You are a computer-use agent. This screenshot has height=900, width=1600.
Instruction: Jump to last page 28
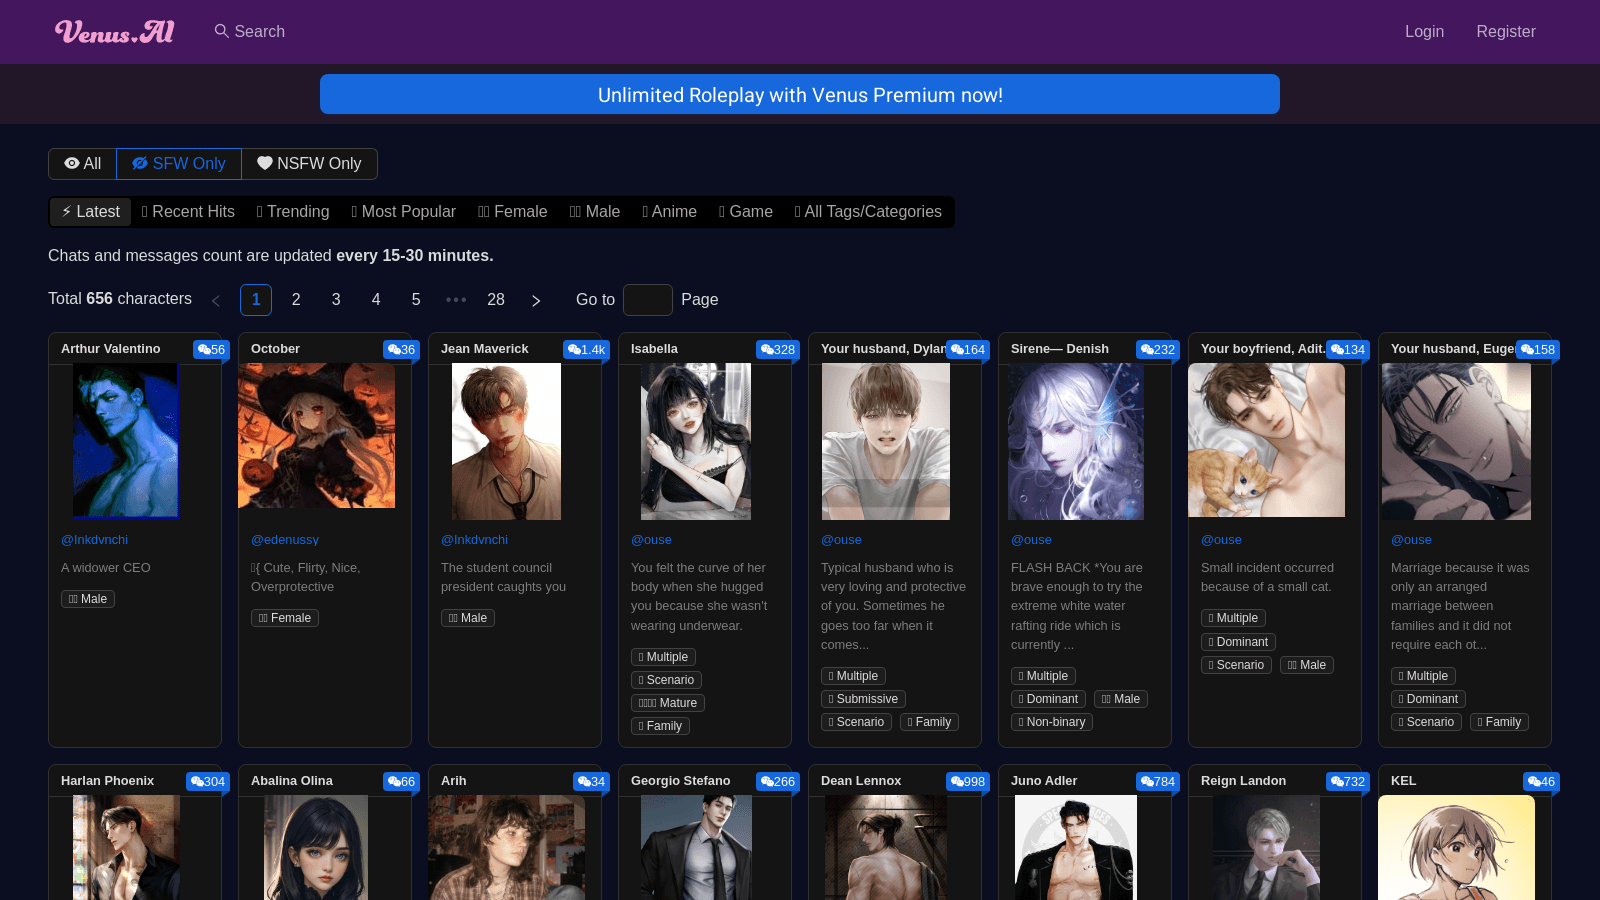click(x=496, y=300)
